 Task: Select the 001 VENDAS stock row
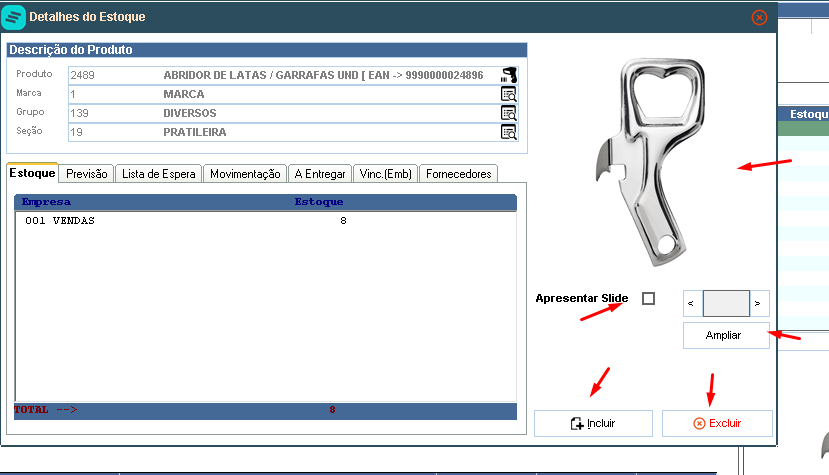[x=265, y=221]
